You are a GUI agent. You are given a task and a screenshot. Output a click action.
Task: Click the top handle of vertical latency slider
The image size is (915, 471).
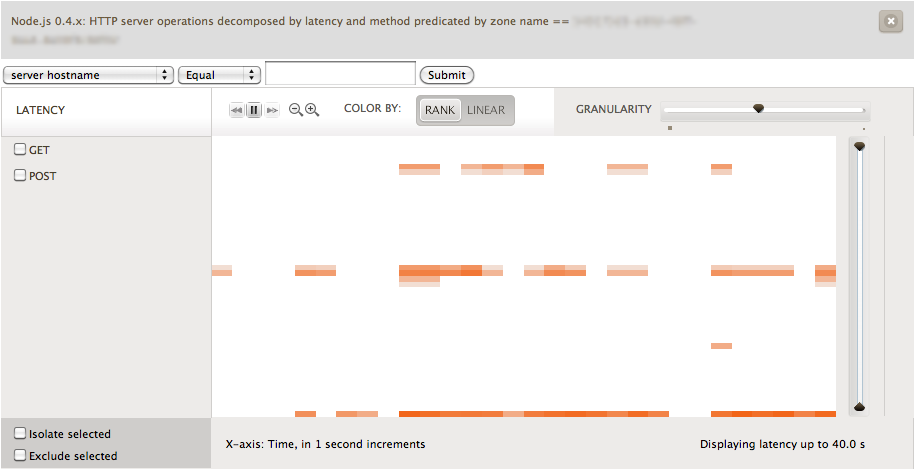pyautogui.click(x=859, y=146)
